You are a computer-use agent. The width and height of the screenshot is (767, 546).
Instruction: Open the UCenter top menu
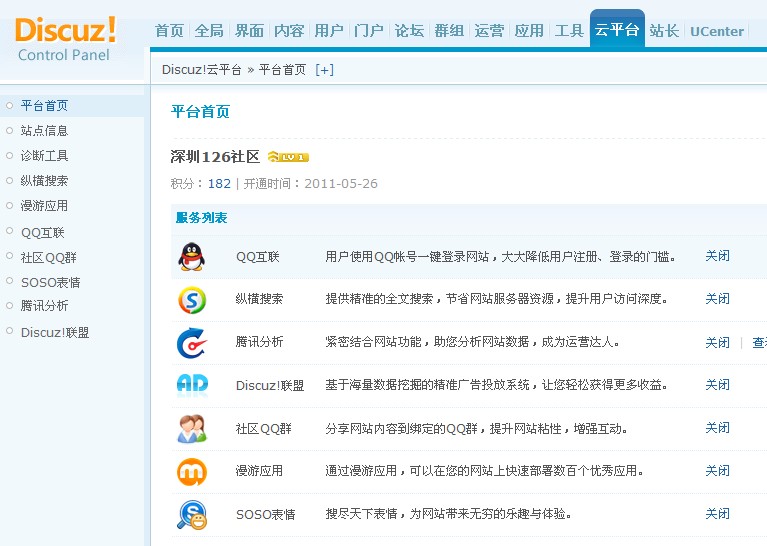coord(717,31)
